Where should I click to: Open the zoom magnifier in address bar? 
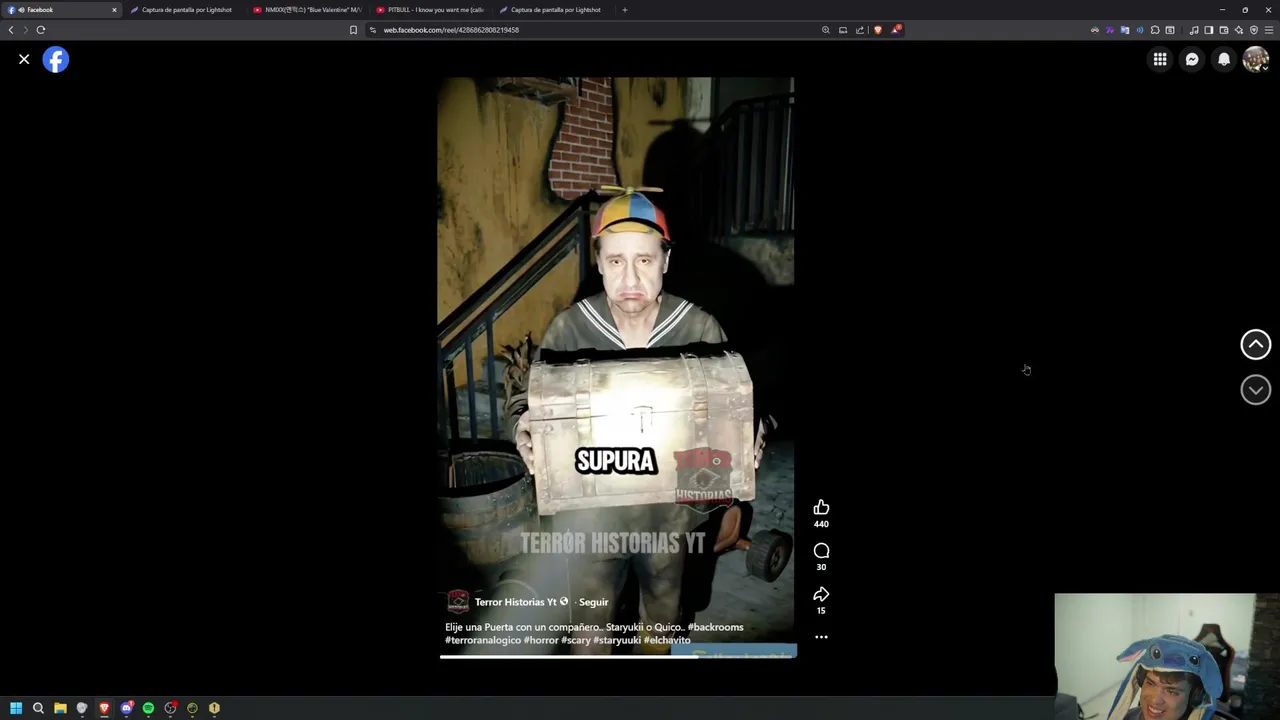[826, 30]
